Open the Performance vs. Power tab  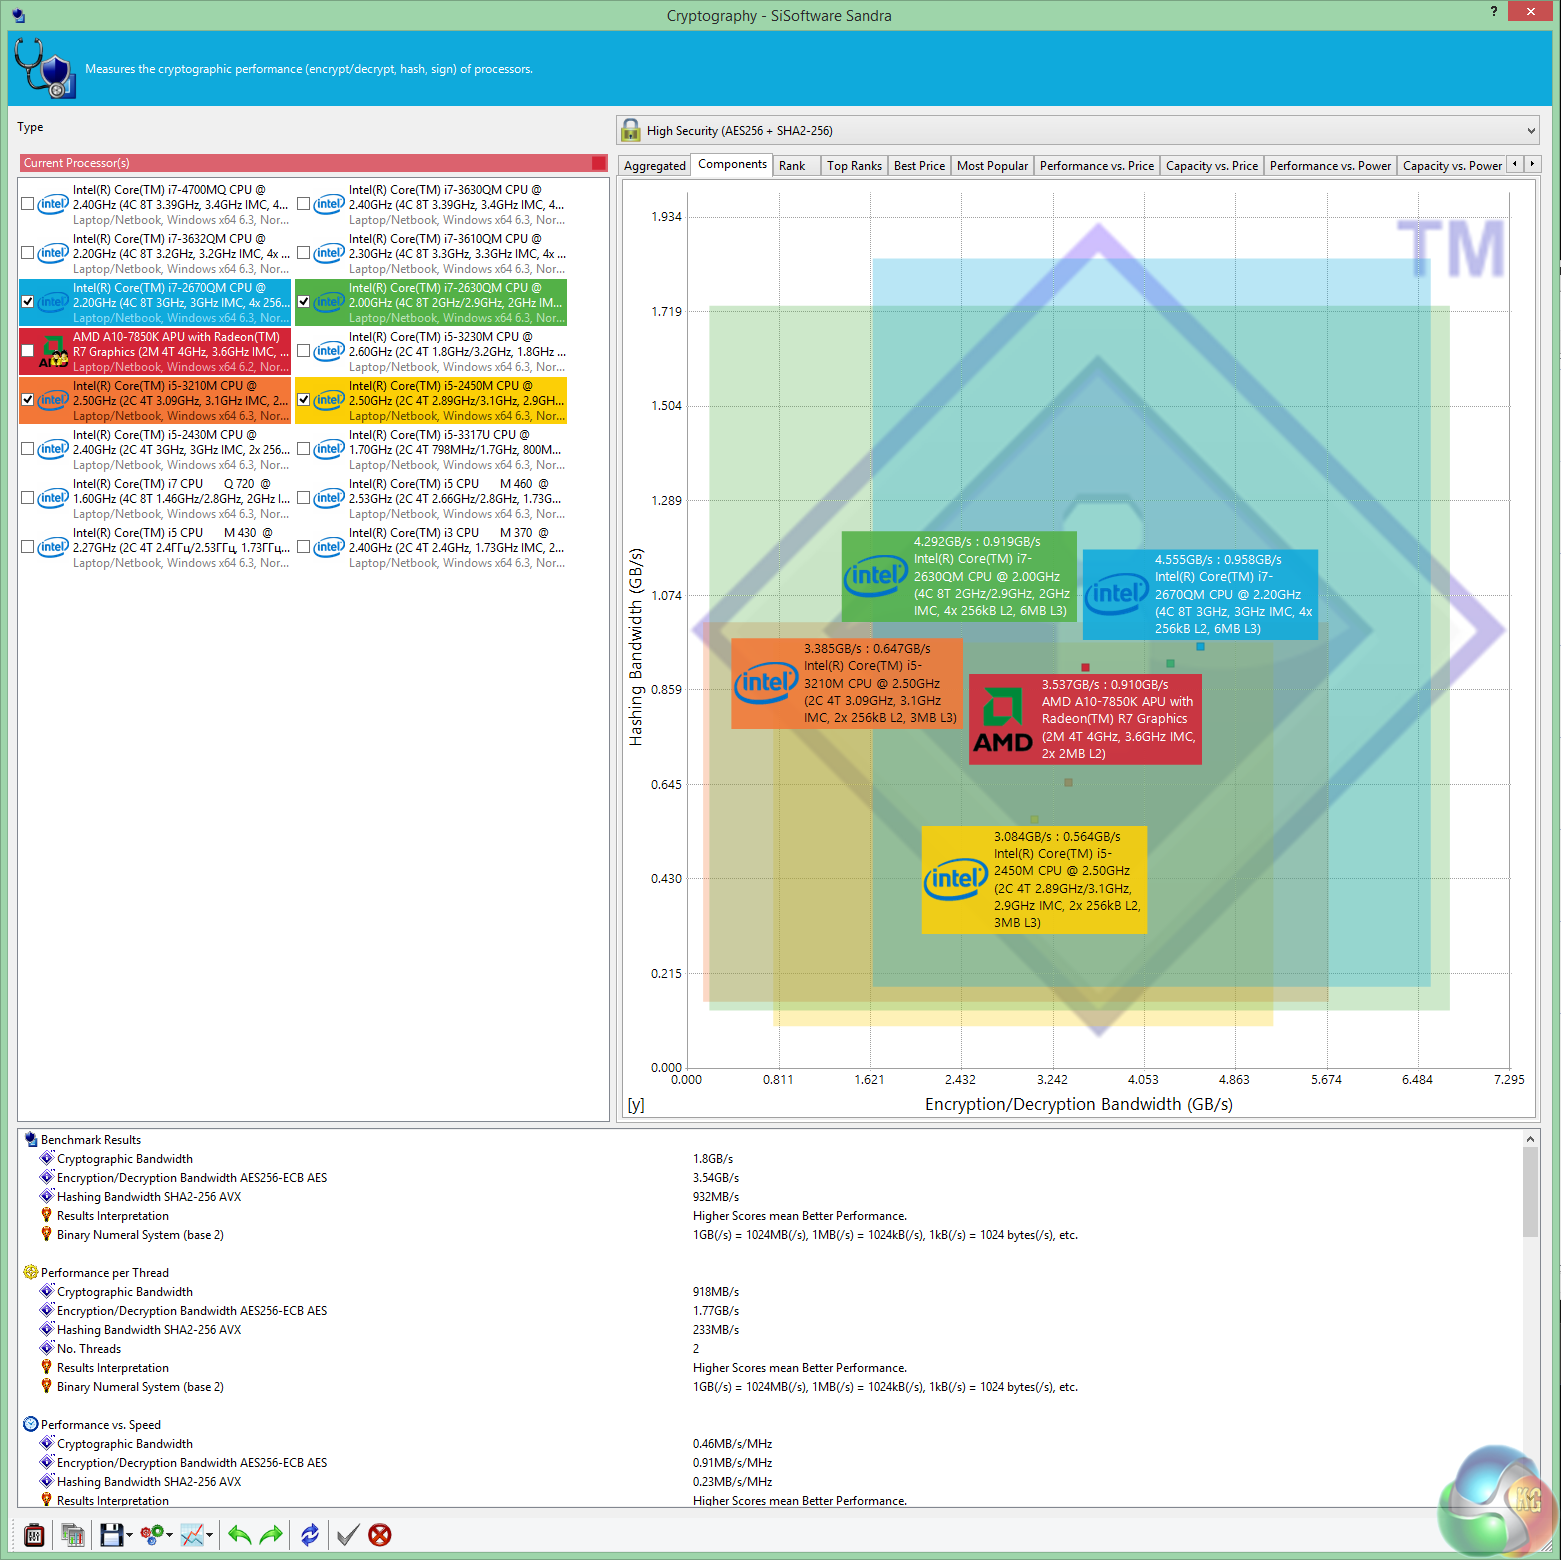(x=1330, y=166)
